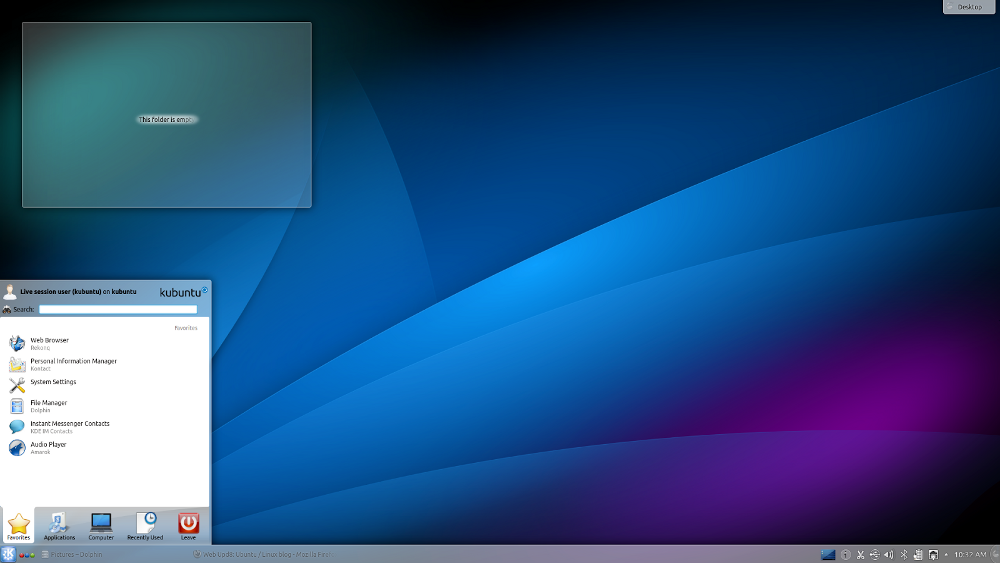Image resolution: width=1000 pixels, height=563 pixels.
Task: Click the KDE Kickoff launcher button
Action: tap(8, 554)
